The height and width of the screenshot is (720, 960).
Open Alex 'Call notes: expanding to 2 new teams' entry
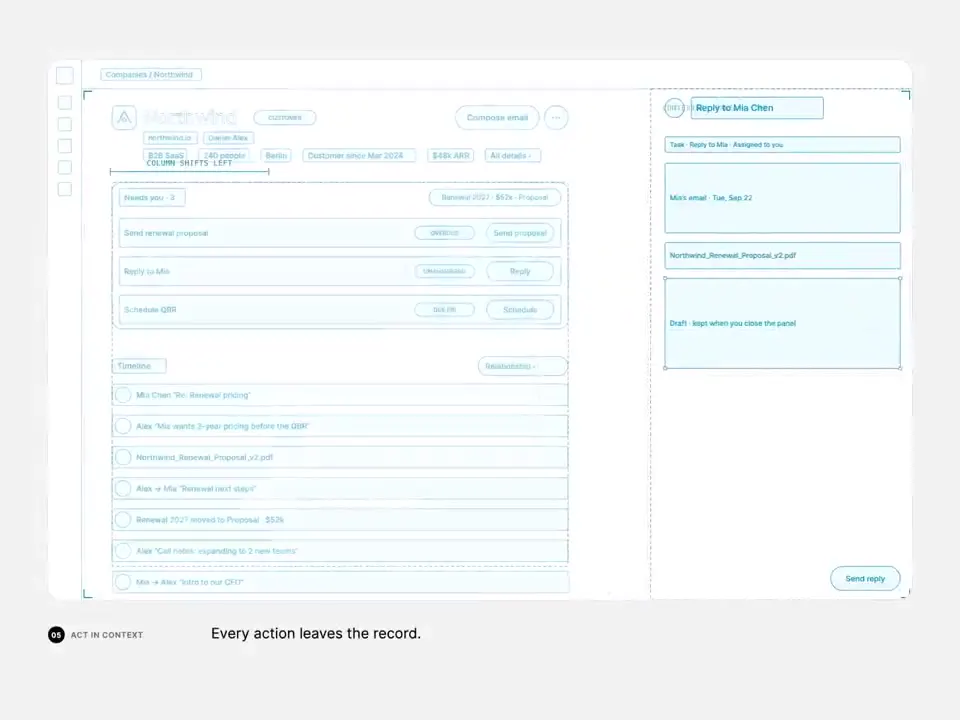340,551
